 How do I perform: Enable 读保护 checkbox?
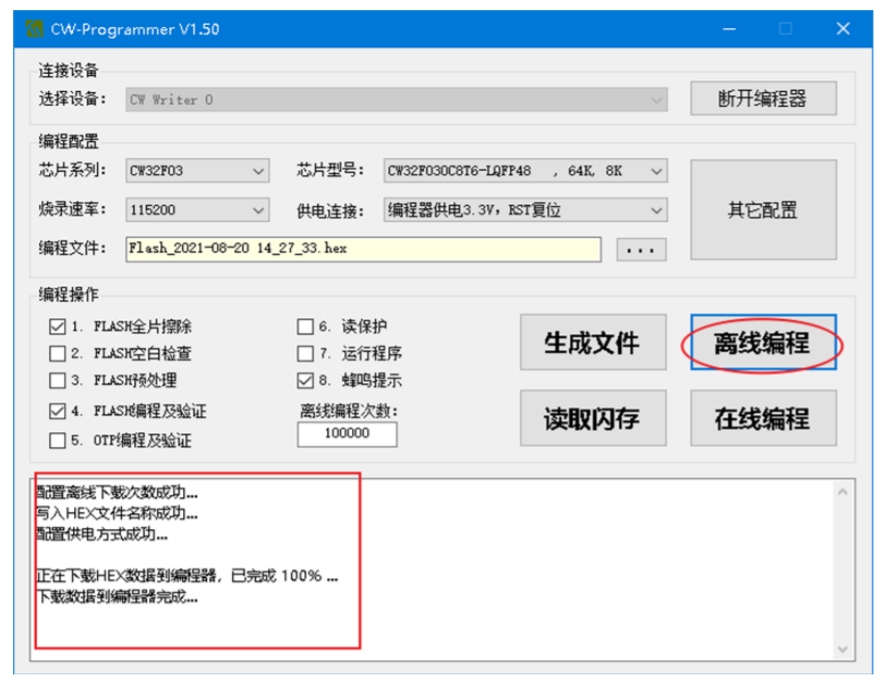[305, 327]
